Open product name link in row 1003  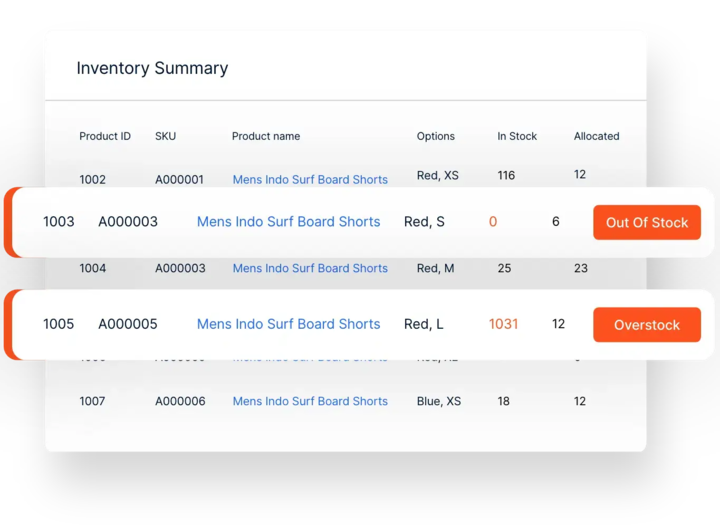(x=288, y=222)
